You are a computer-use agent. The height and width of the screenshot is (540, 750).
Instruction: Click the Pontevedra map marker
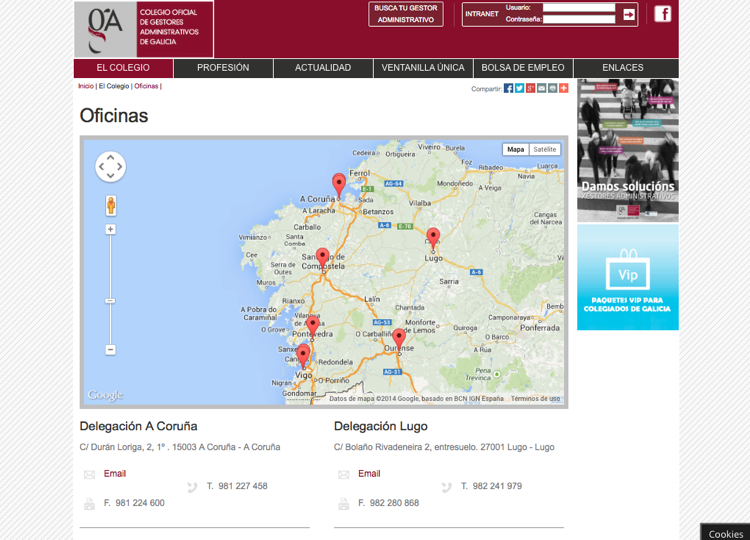tap(313, 327)
